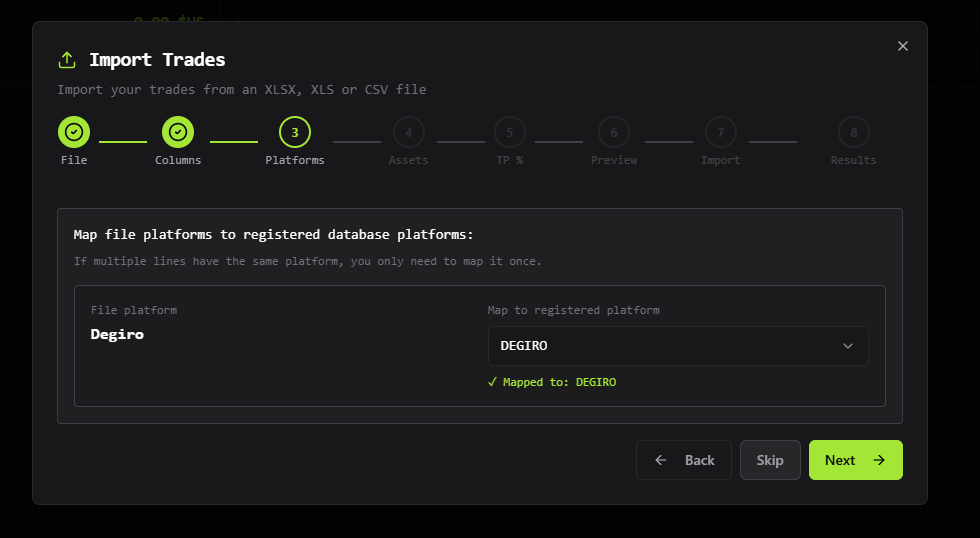This screenshot has width=980, height=538.
Task: Go Back to previous step
Action: [684, 460]
